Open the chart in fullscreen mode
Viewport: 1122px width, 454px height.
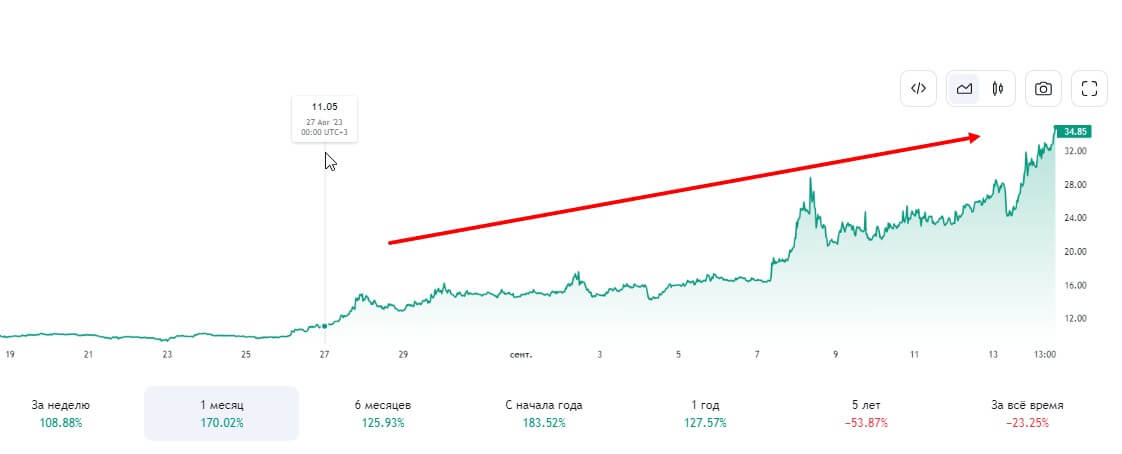pyautogui.click(x=1089, y=88)
